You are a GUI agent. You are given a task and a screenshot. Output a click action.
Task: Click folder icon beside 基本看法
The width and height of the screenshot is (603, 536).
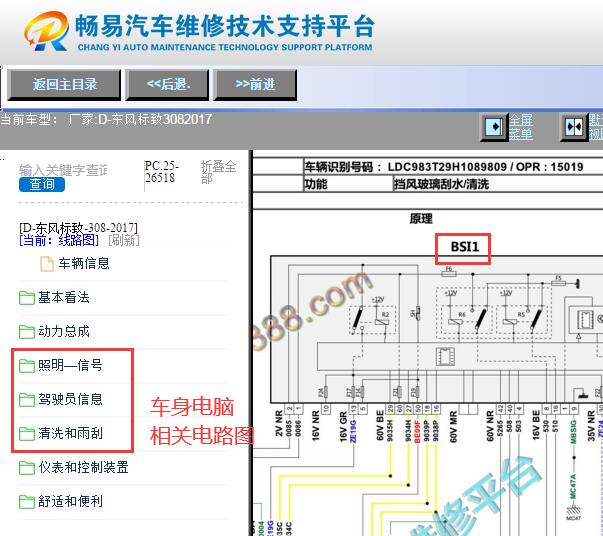27,298
